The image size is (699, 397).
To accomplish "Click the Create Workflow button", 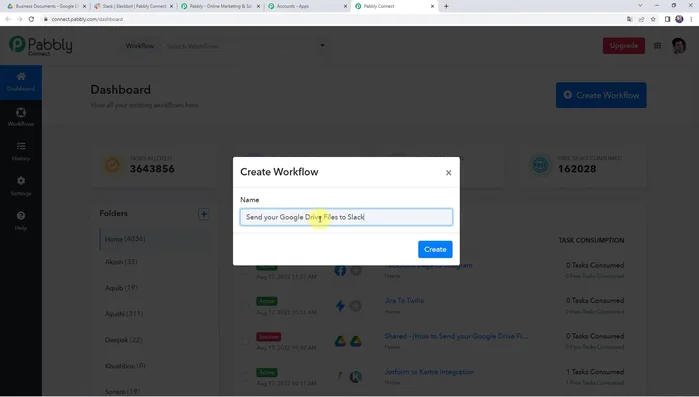I will 601,95.
